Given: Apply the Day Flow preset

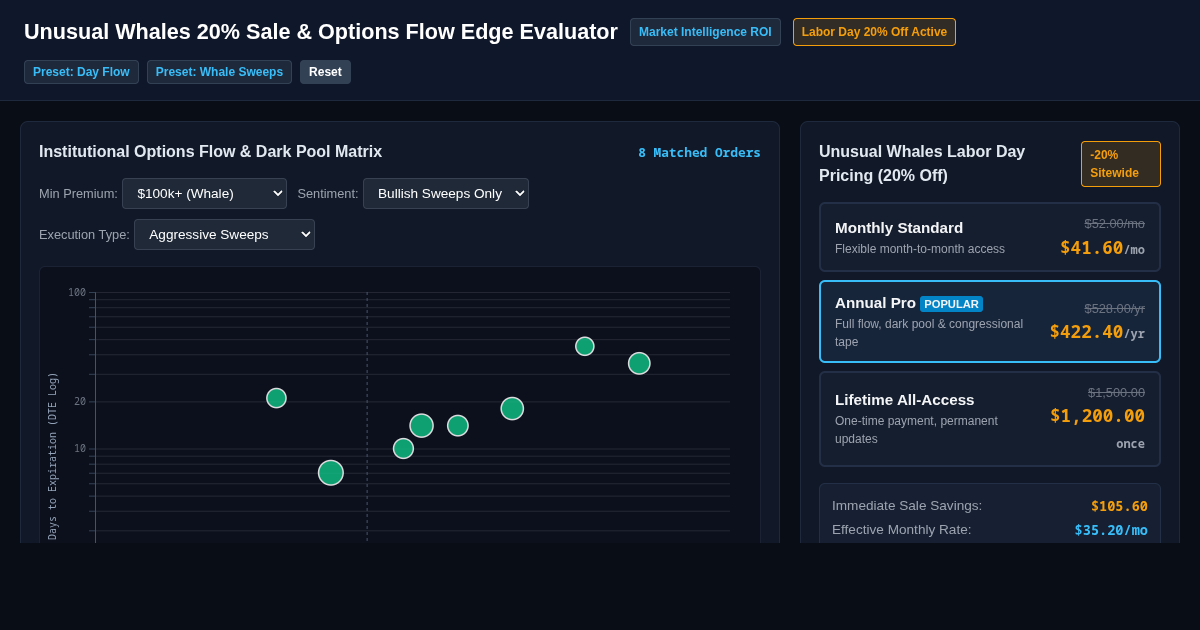Looking at the screenshot, I should [x=81, y=72].
